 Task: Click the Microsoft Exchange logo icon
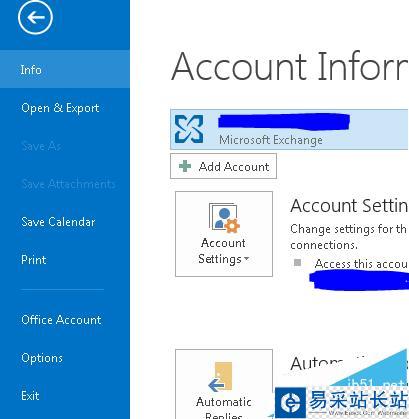(189, 129)
